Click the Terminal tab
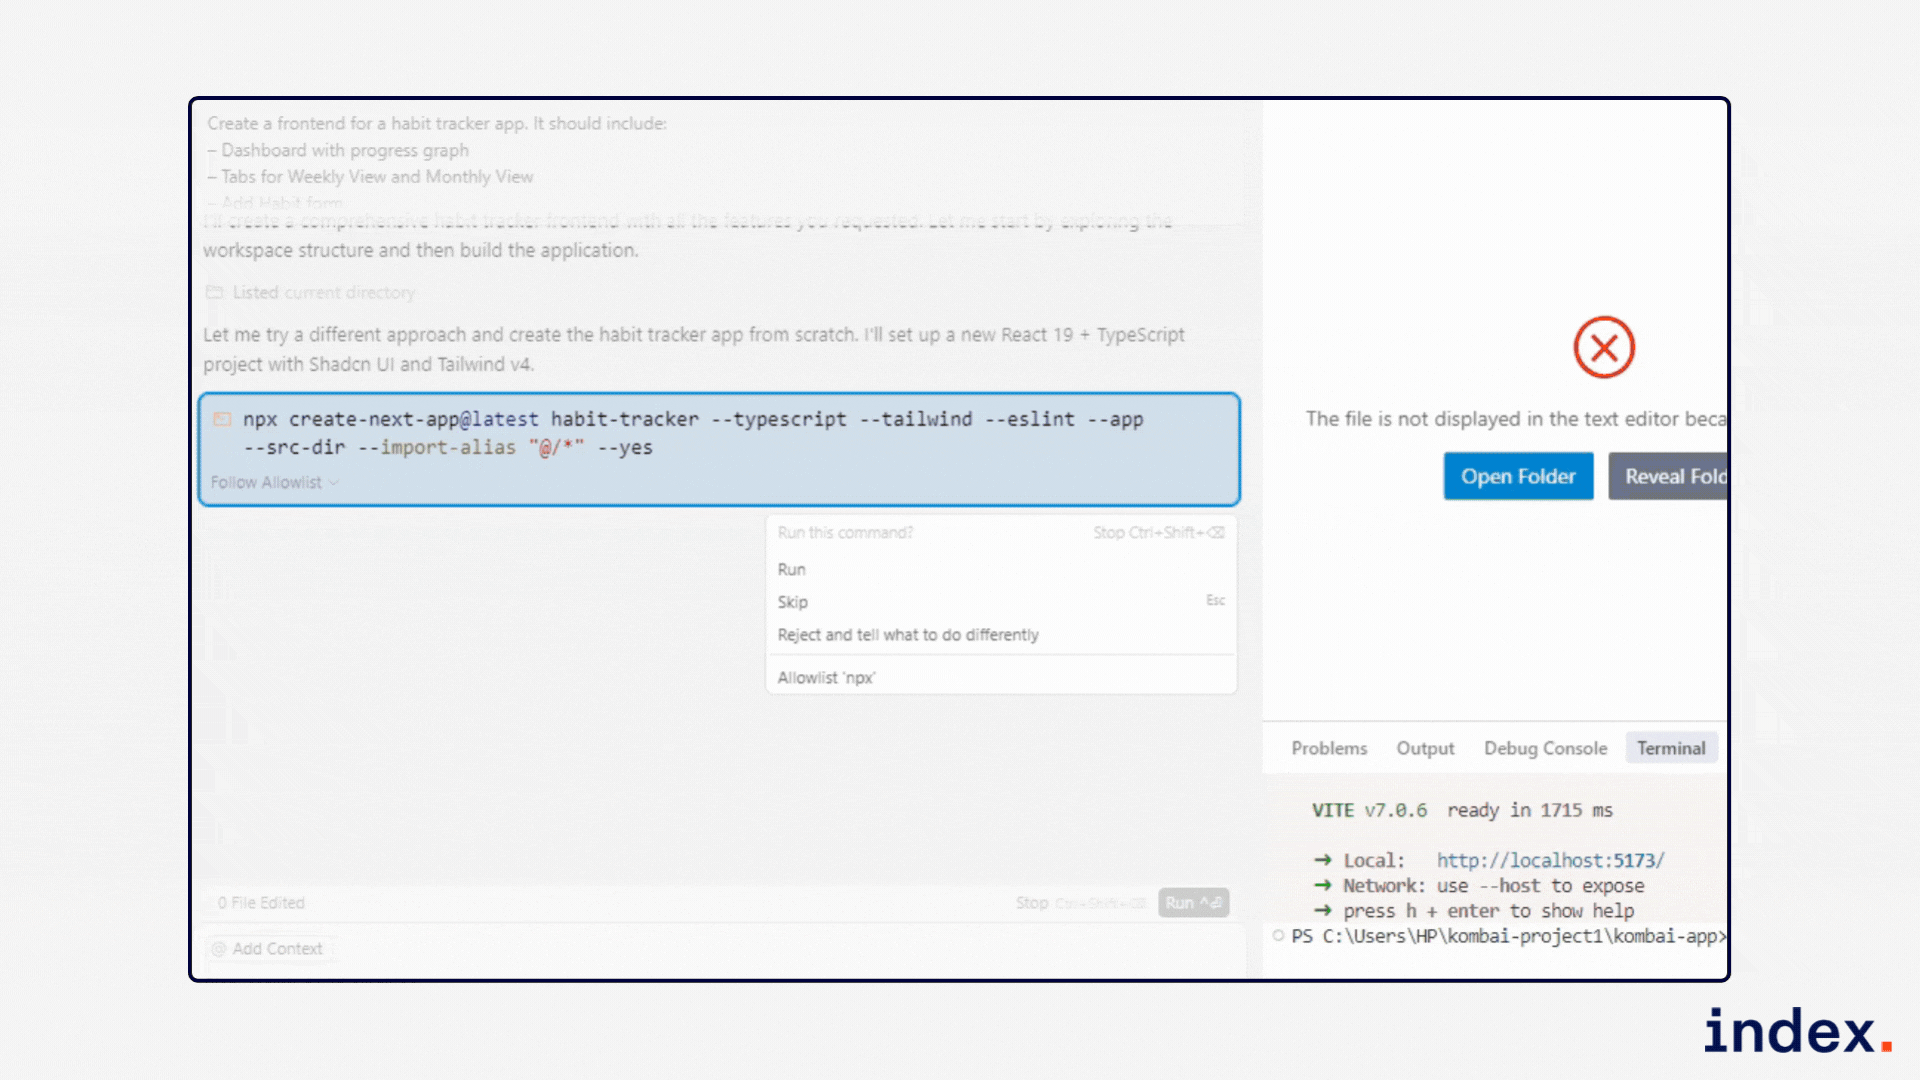The image size is (1920, 1080). tap(1671, 748)
